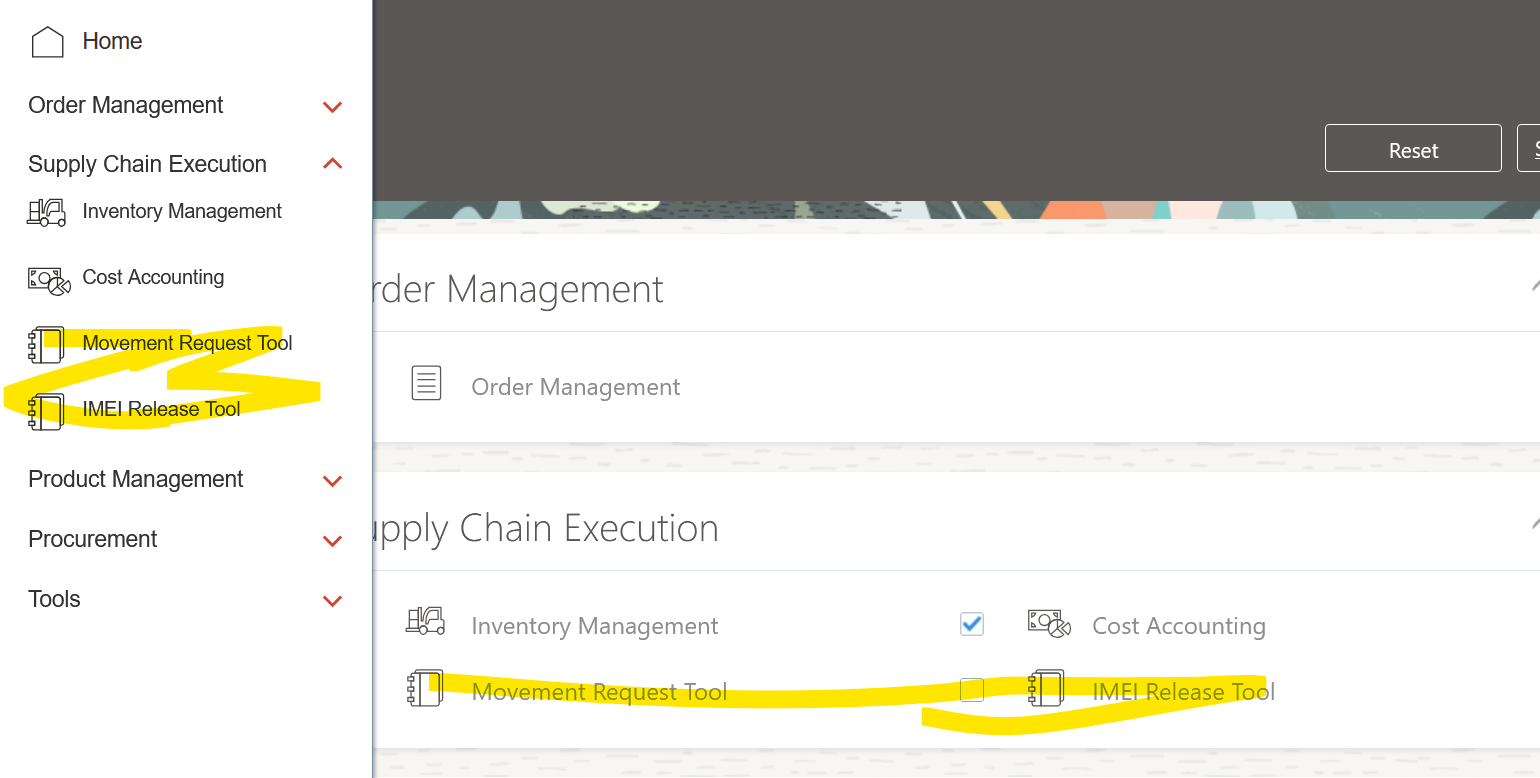Click the IMEI Release Tool icon in sidebar

(x=46, y=410)
